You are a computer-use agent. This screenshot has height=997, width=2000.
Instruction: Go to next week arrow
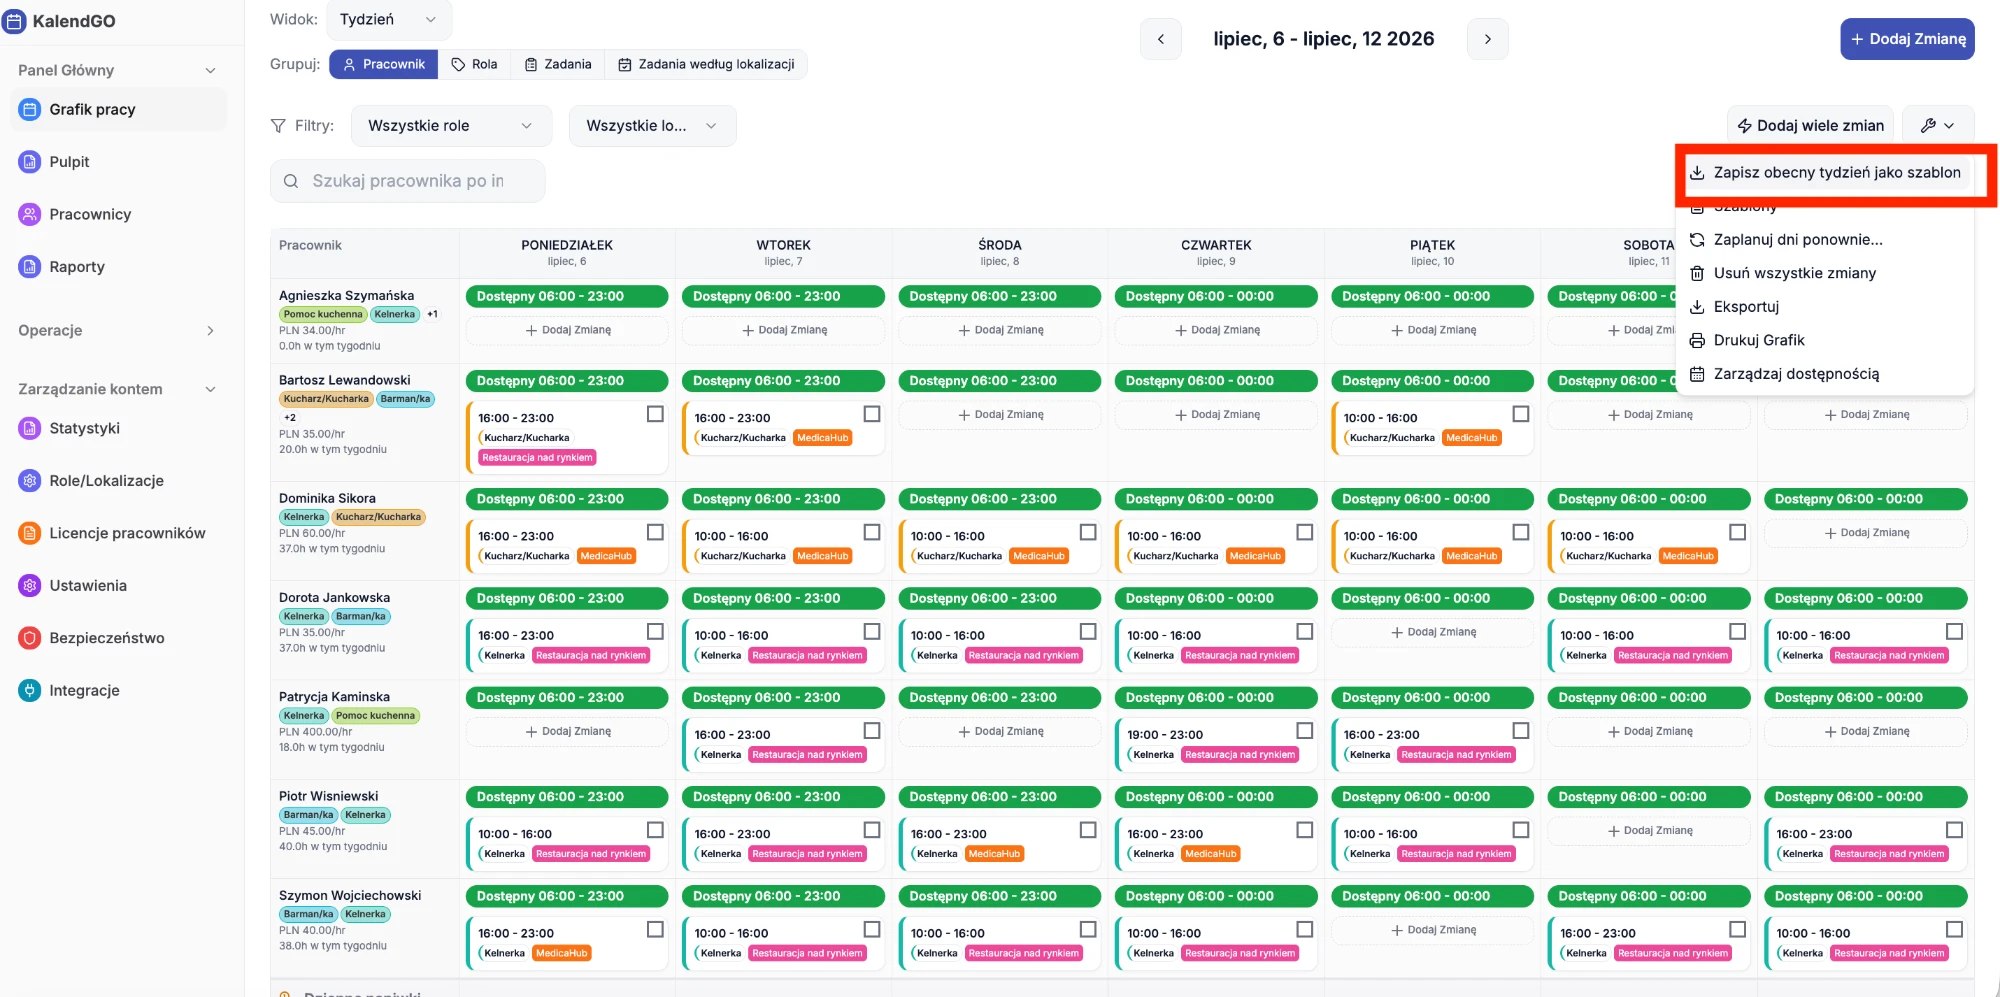point(1488,39)
